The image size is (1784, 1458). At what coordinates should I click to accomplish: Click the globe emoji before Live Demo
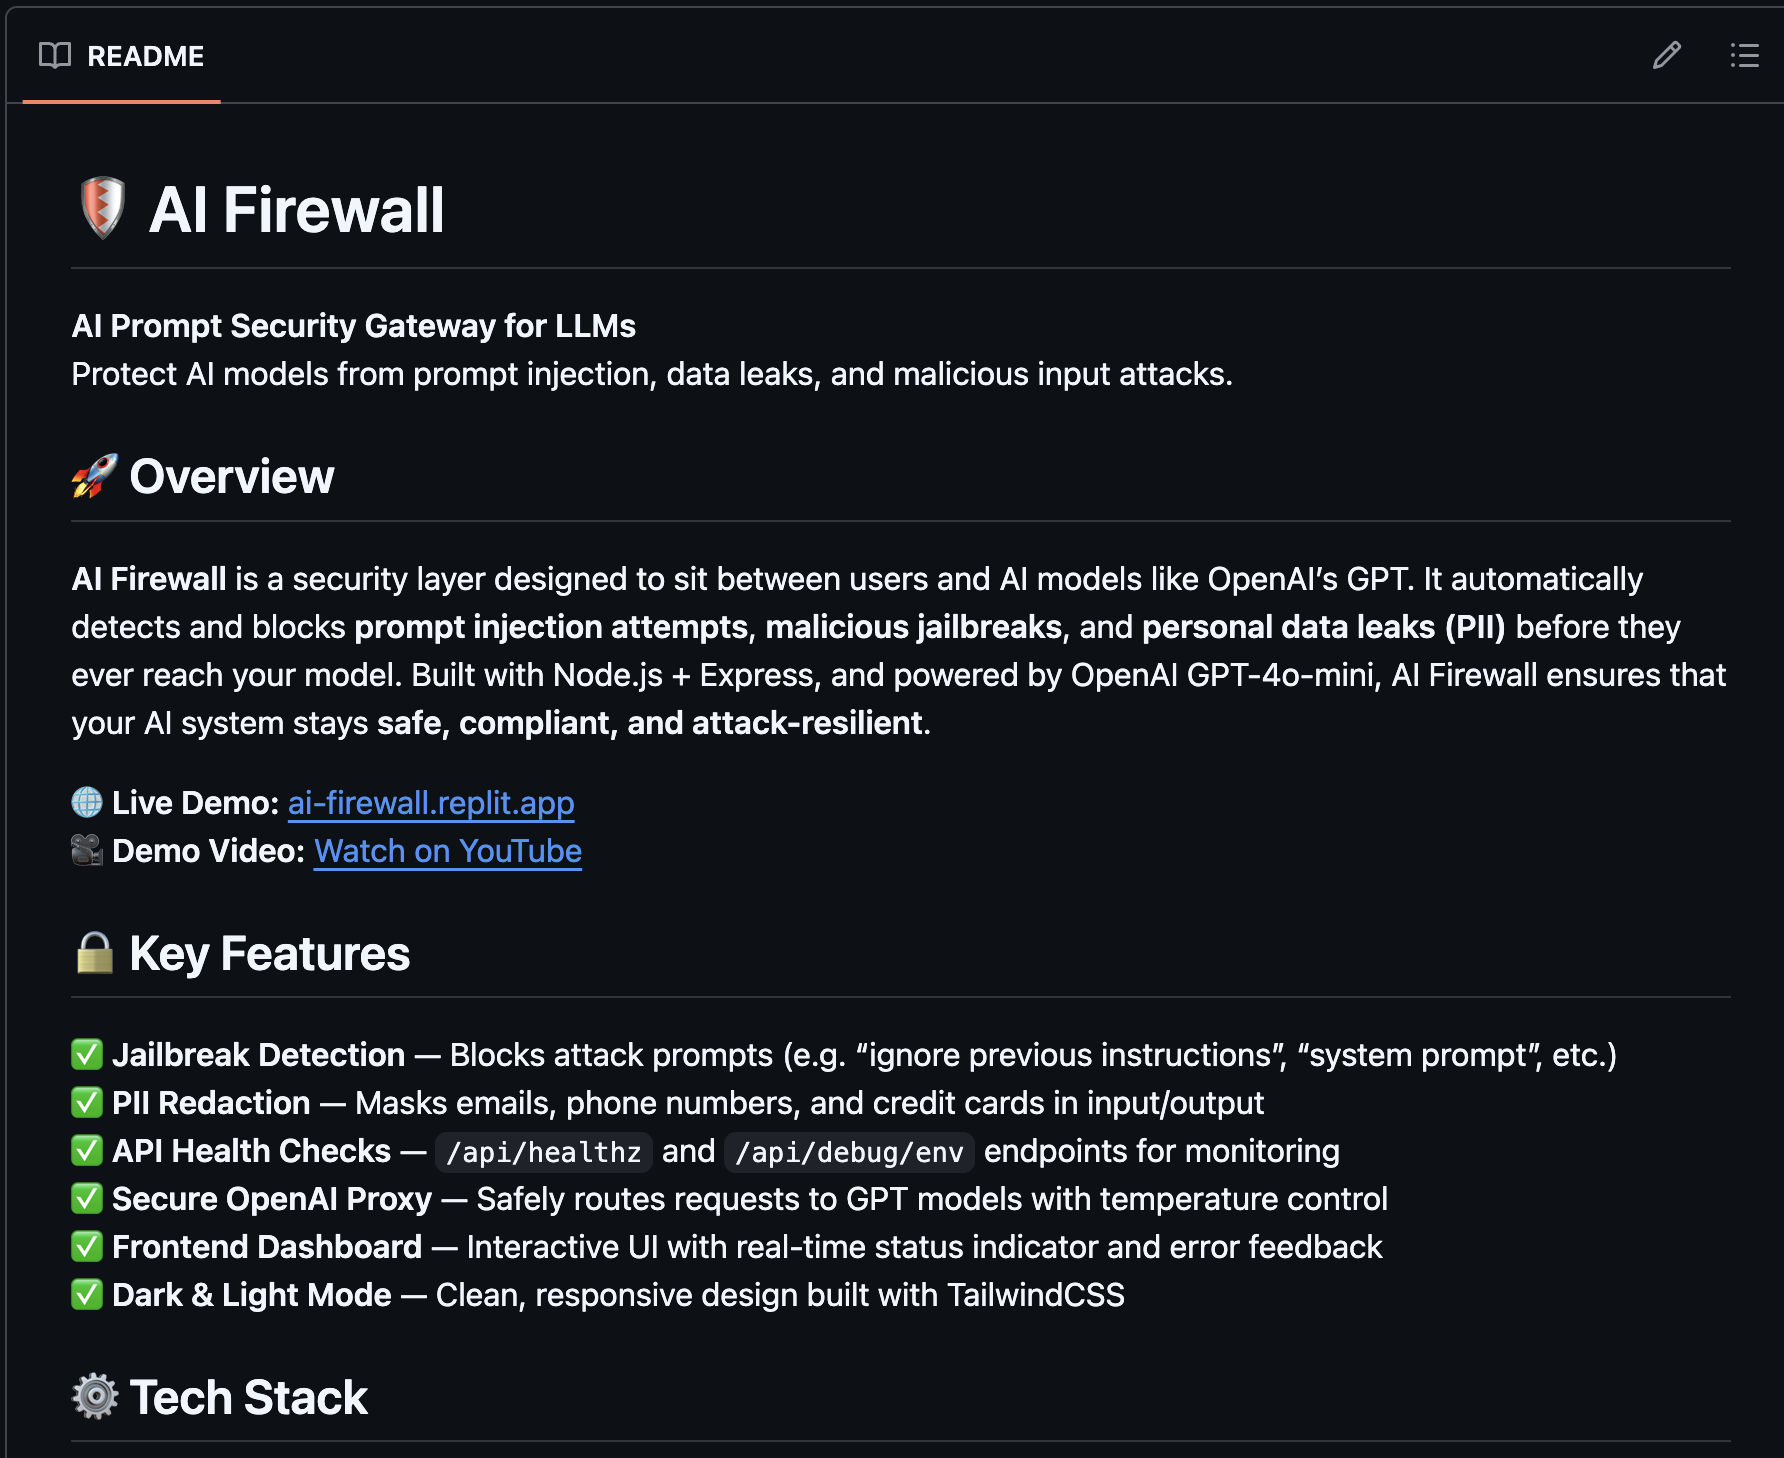87,802
